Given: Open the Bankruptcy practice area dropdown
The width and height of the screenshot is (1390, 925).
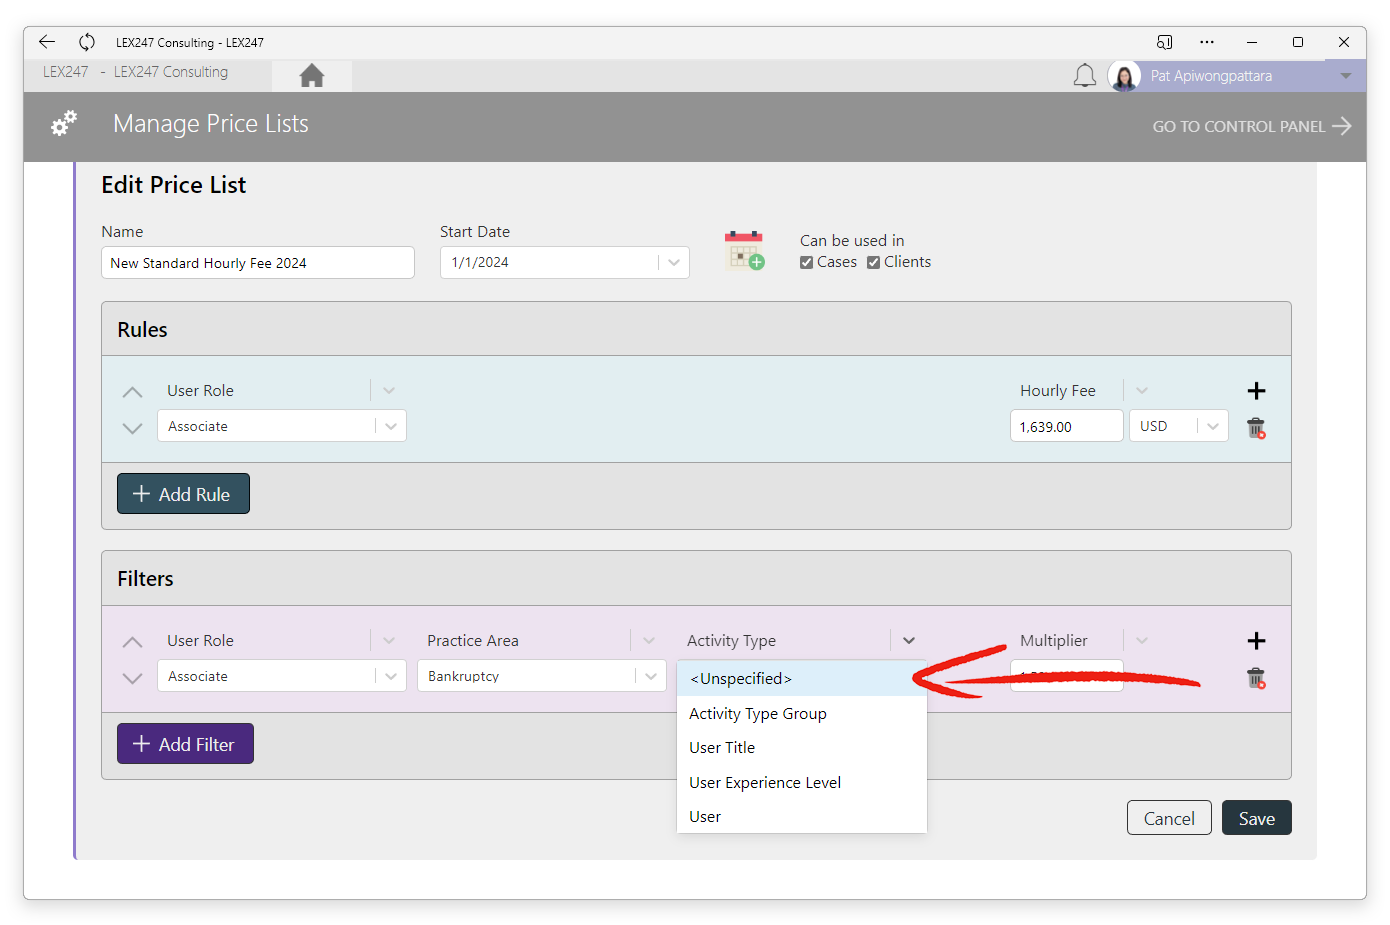Looking at the screenshot, I should [x=651, y=676].
